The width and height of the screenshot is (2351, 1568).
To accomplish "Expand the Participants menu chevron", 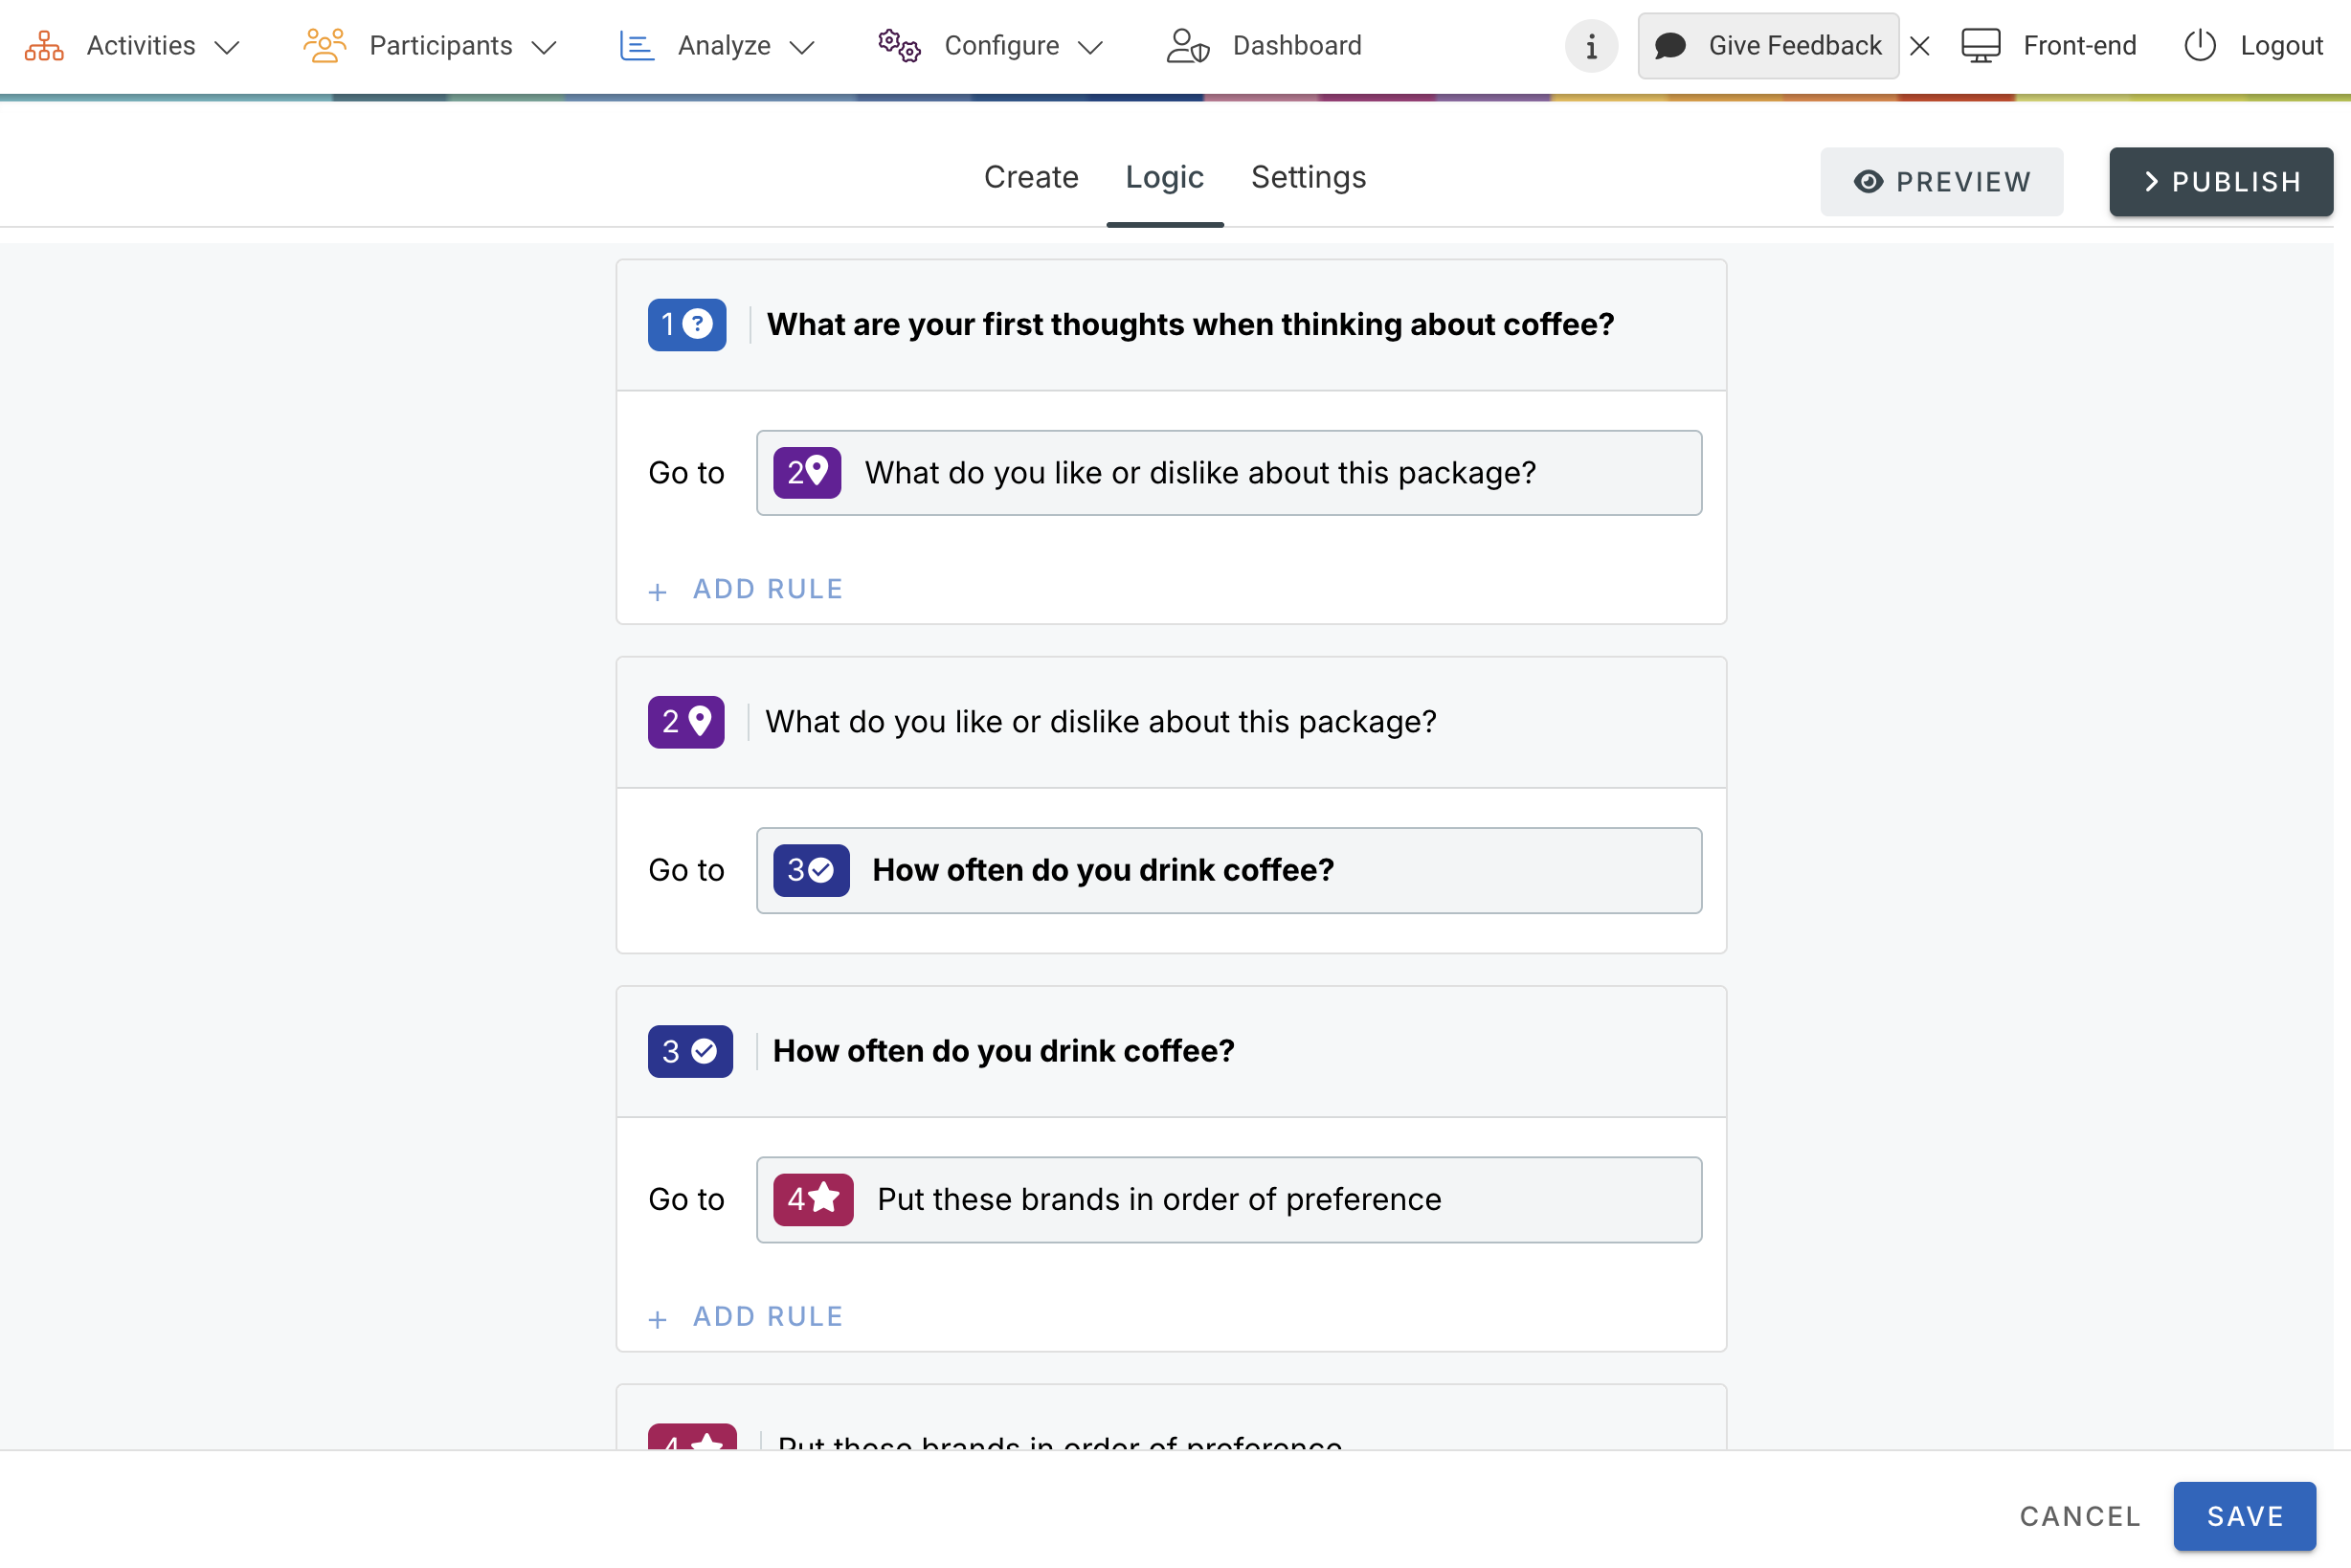I will pos(544,47).
